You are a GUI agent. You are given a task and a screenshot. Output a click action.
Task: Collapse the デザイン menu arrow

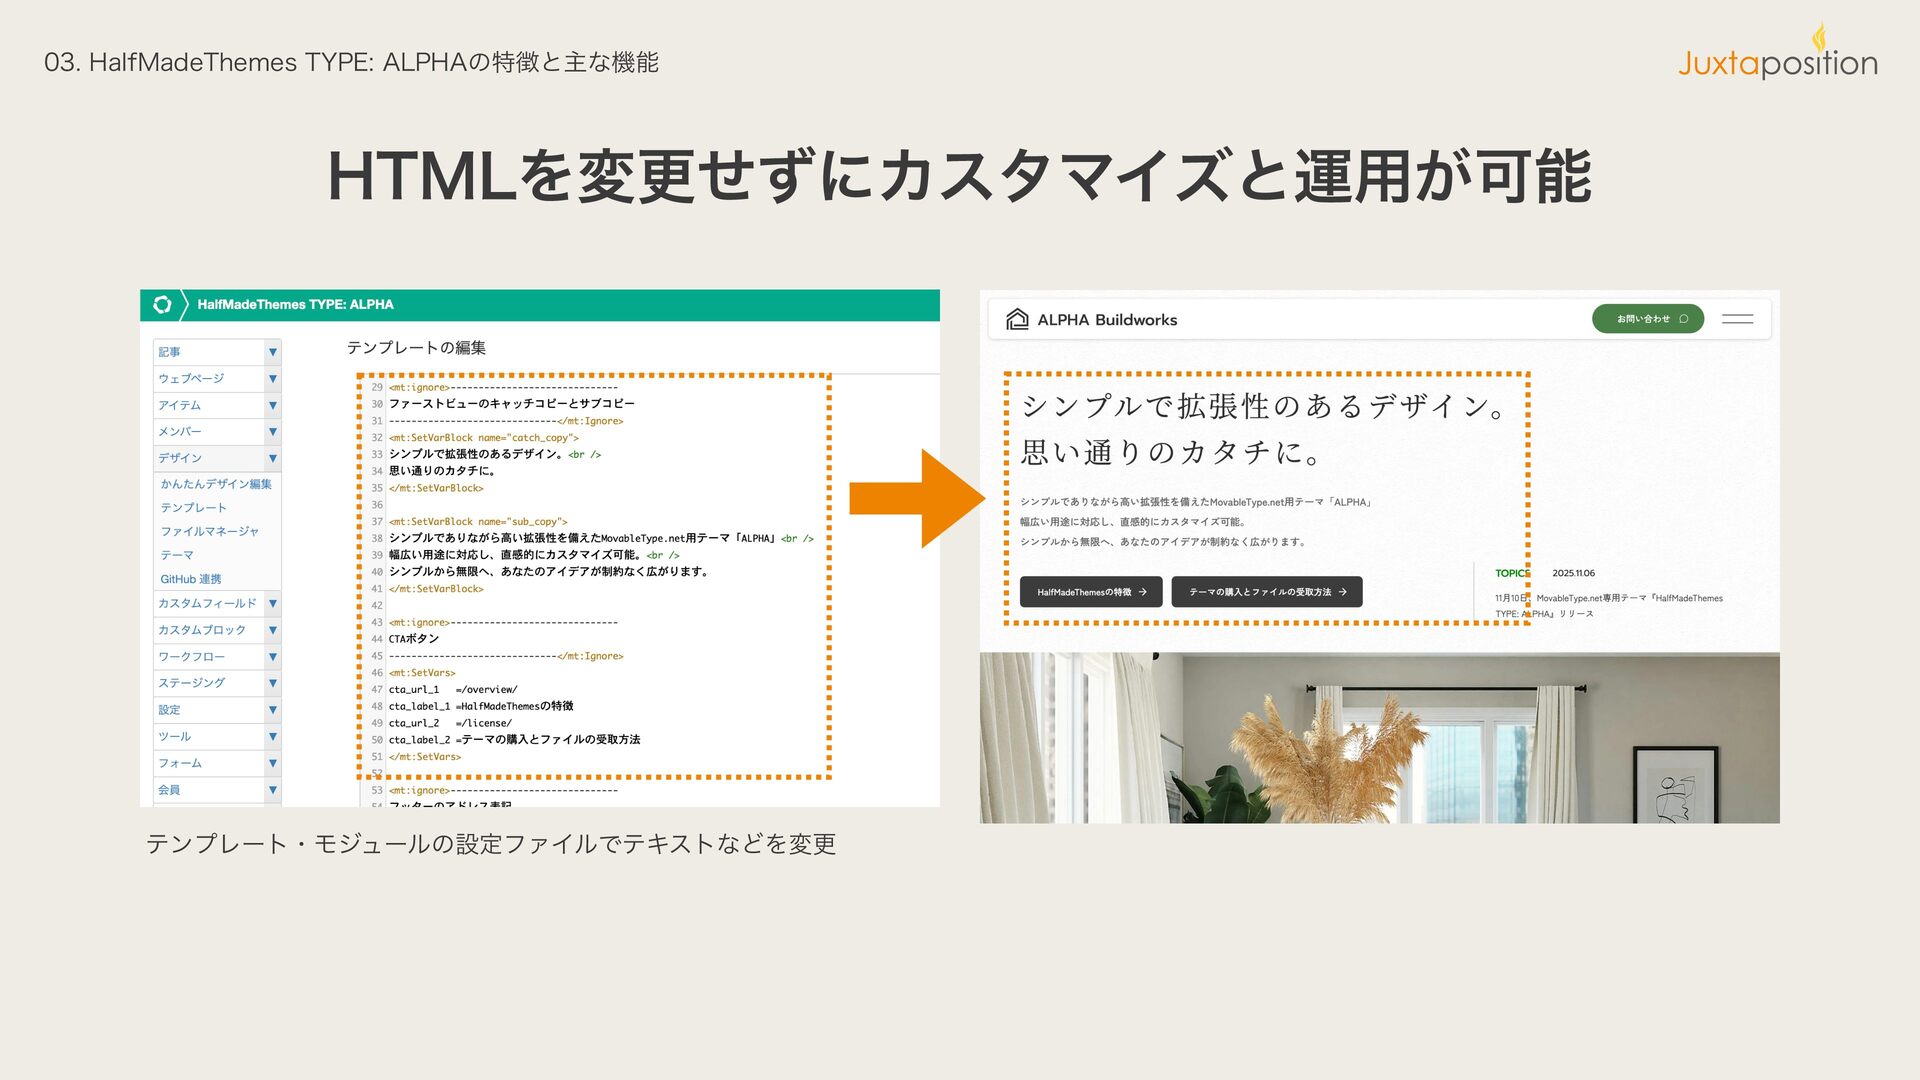click(x=272, y=458)
